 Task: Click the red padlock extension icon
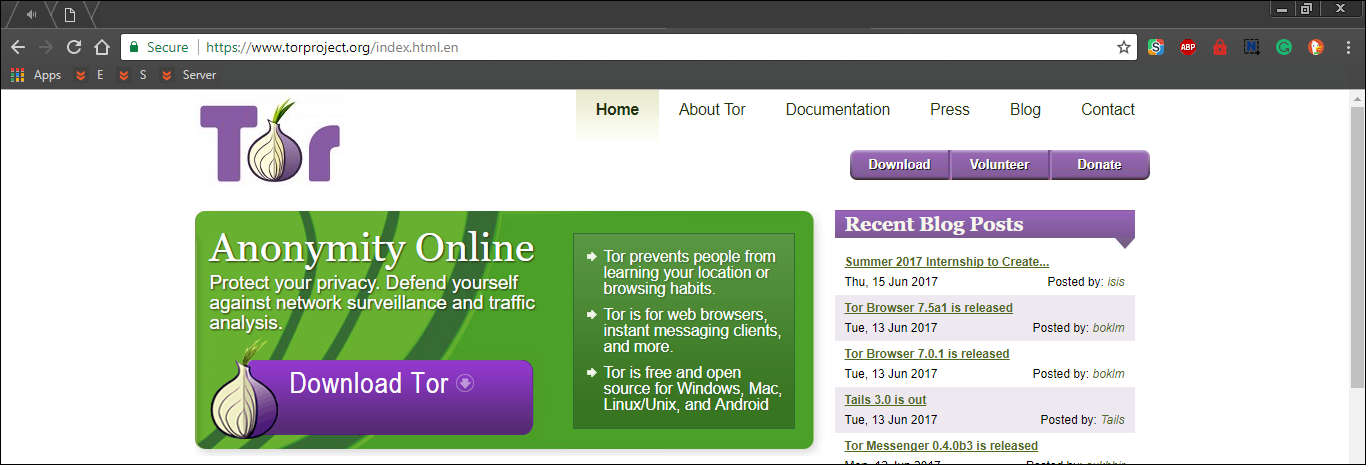pos(1219,47)
